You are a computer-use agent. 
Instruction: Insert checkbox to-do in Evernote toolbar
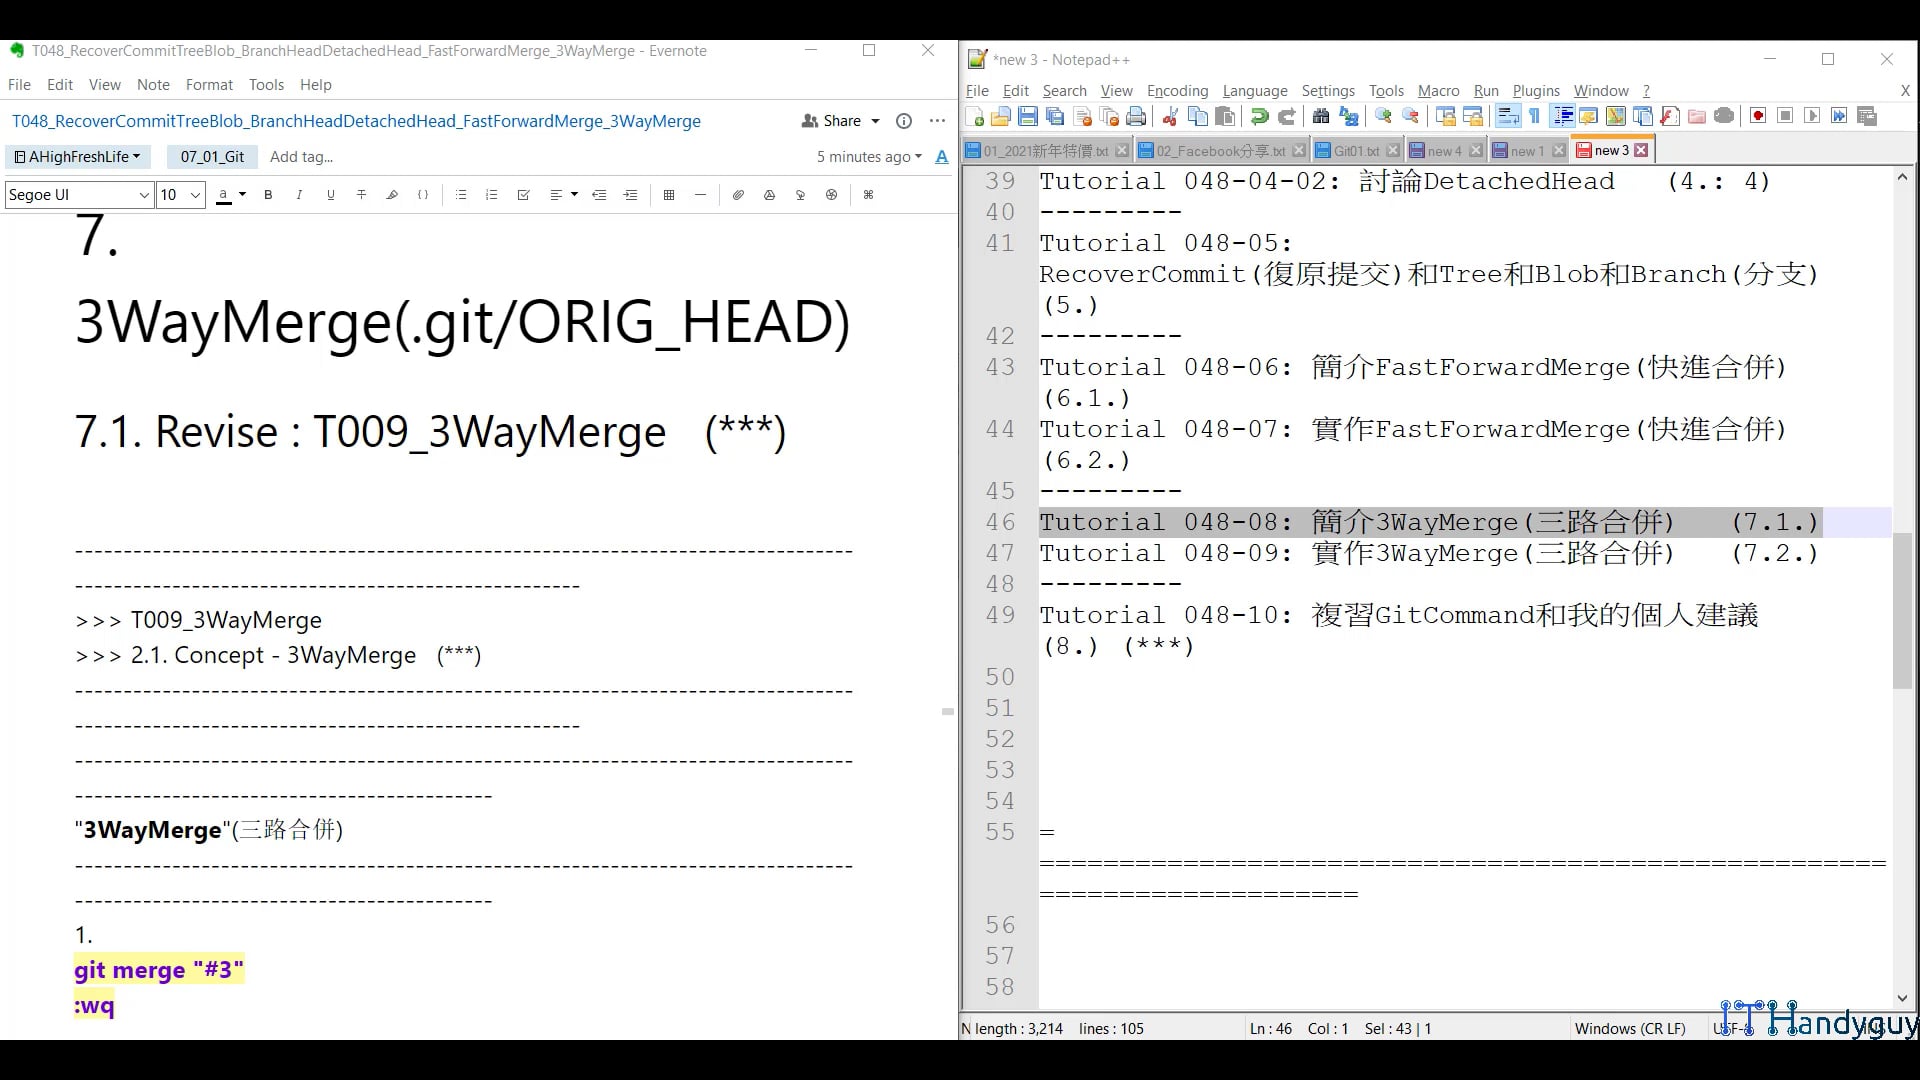523,195
